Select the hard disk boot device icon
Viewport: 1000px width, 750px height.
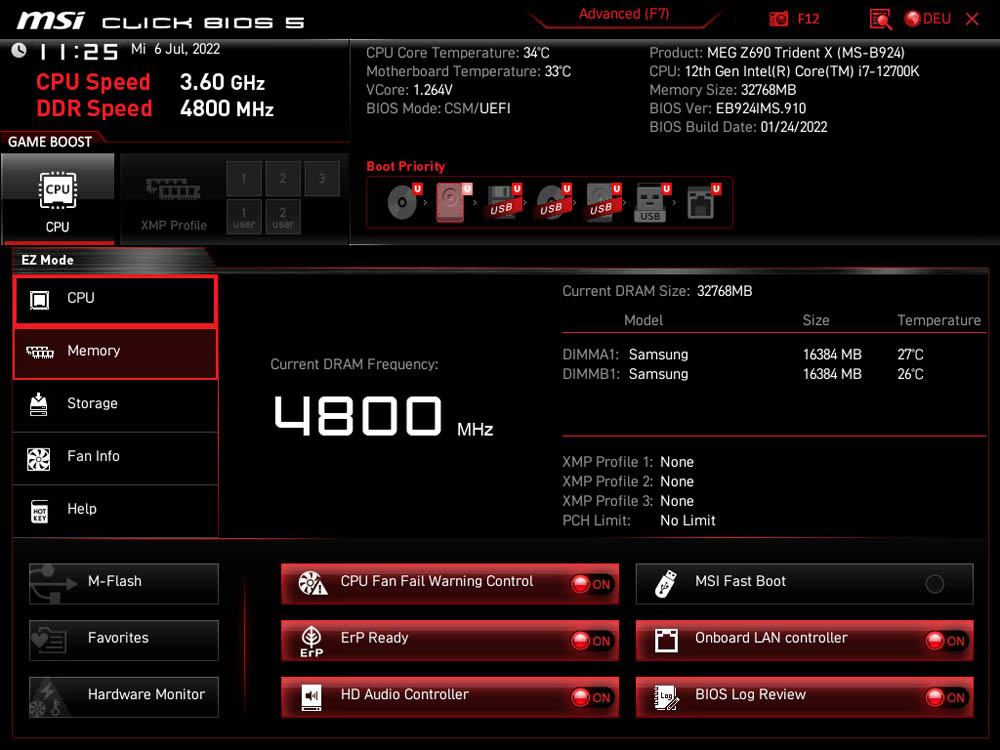pyautogui.click(x=450, y=203)
